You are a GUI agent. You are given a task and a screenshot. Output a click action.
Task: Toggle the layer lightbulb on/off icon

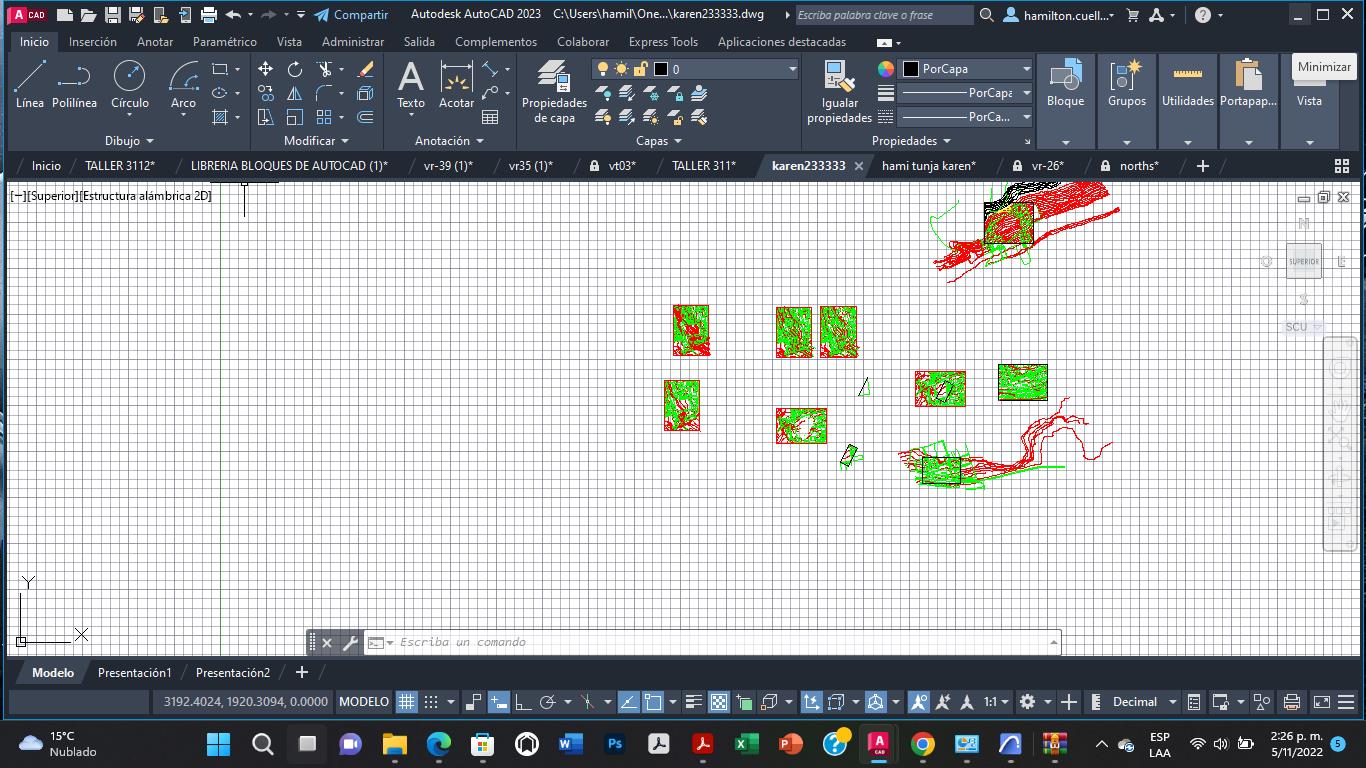tap(603, 69)
